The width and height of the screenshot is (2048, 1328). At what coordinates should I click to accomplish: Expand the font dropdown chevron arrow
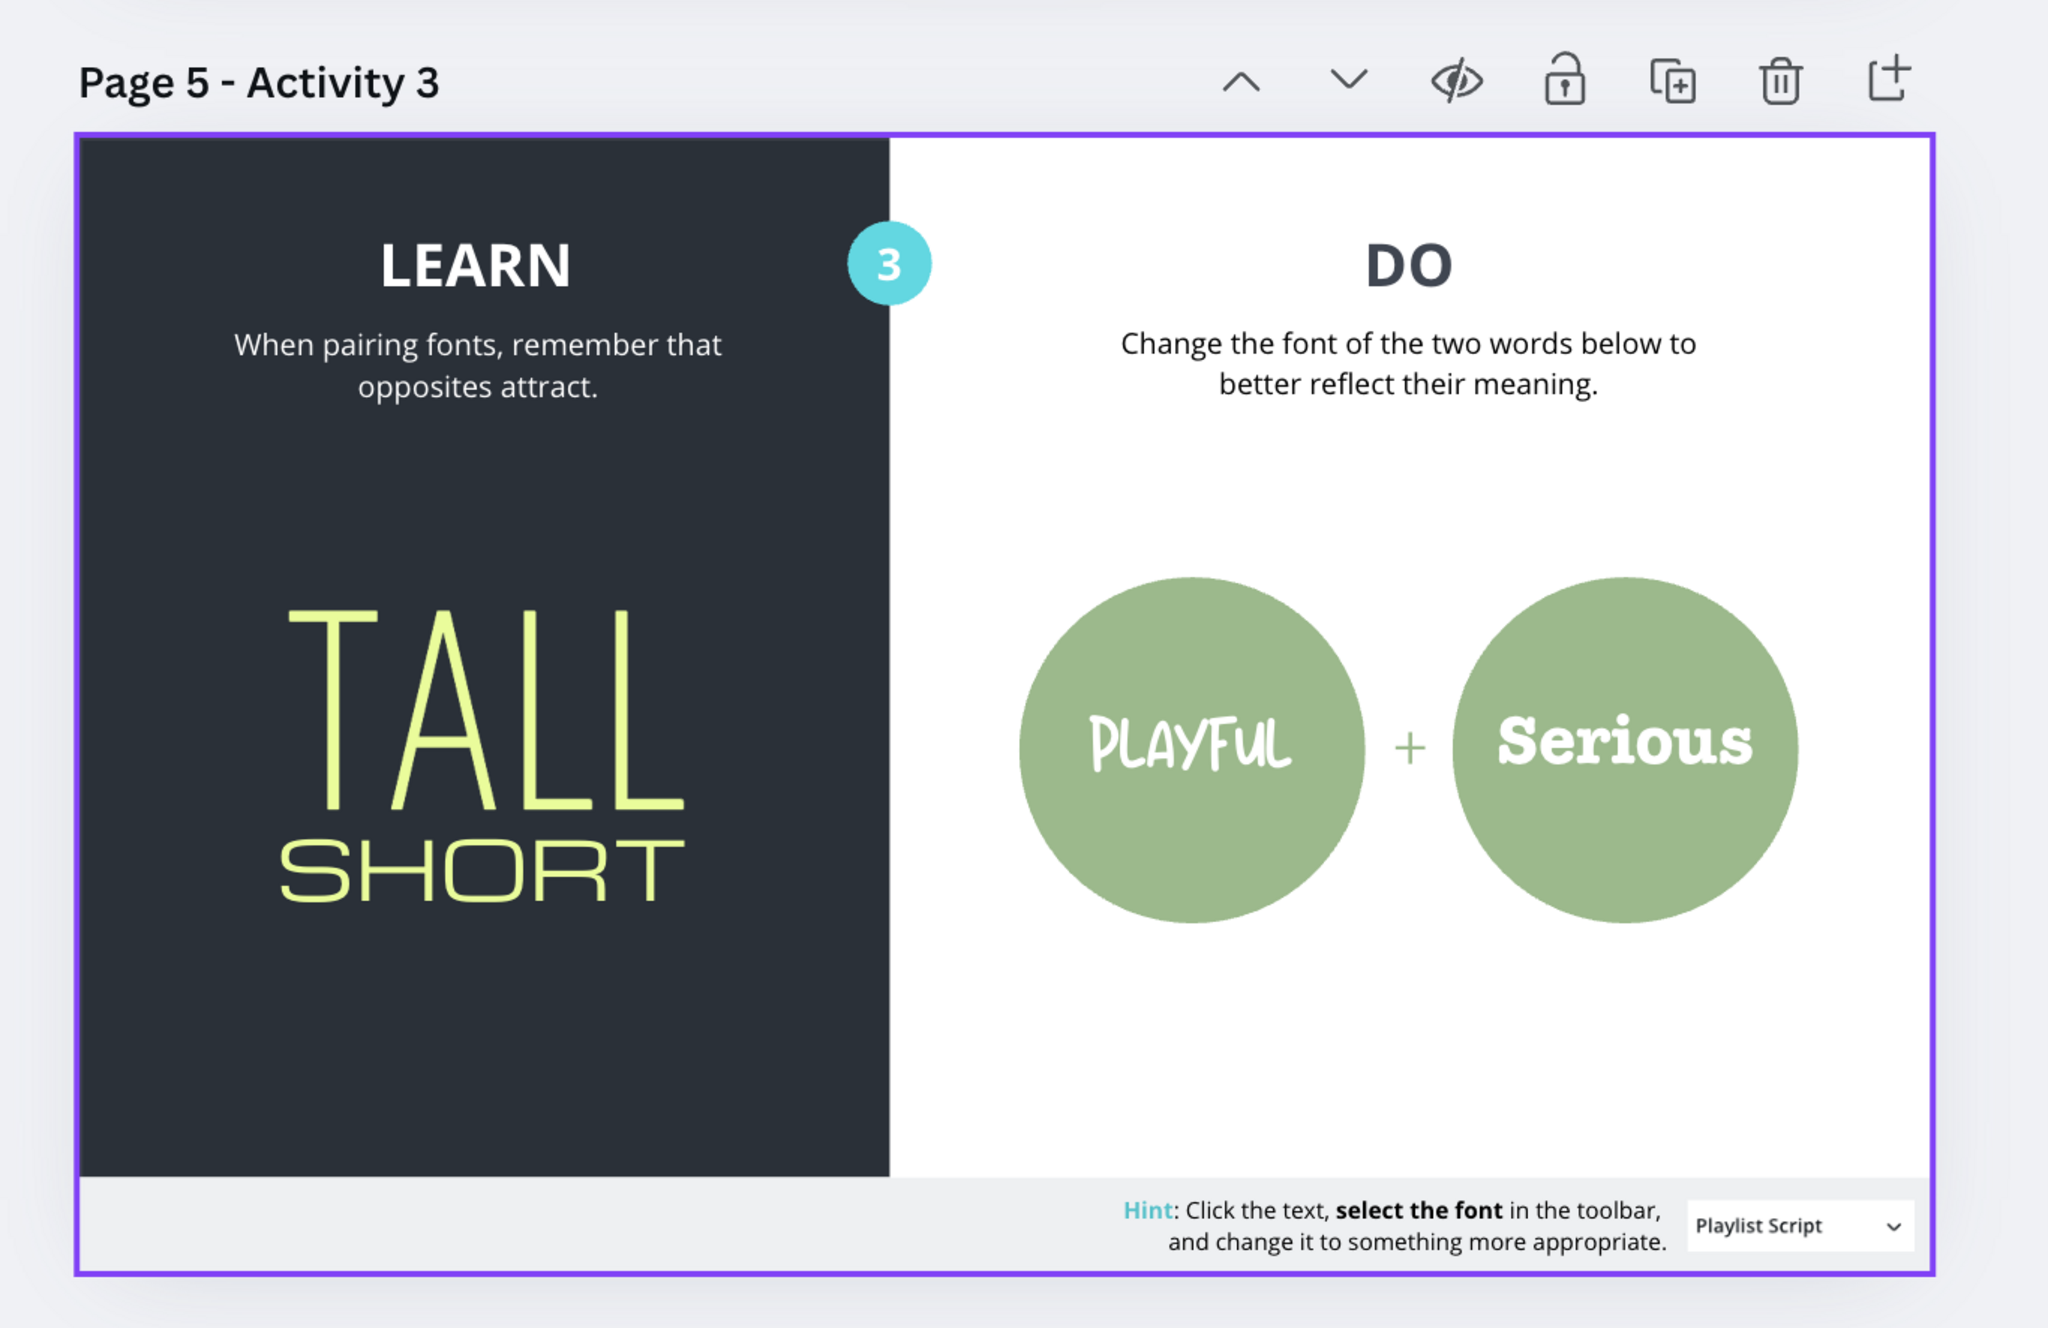[1893, 1226]
